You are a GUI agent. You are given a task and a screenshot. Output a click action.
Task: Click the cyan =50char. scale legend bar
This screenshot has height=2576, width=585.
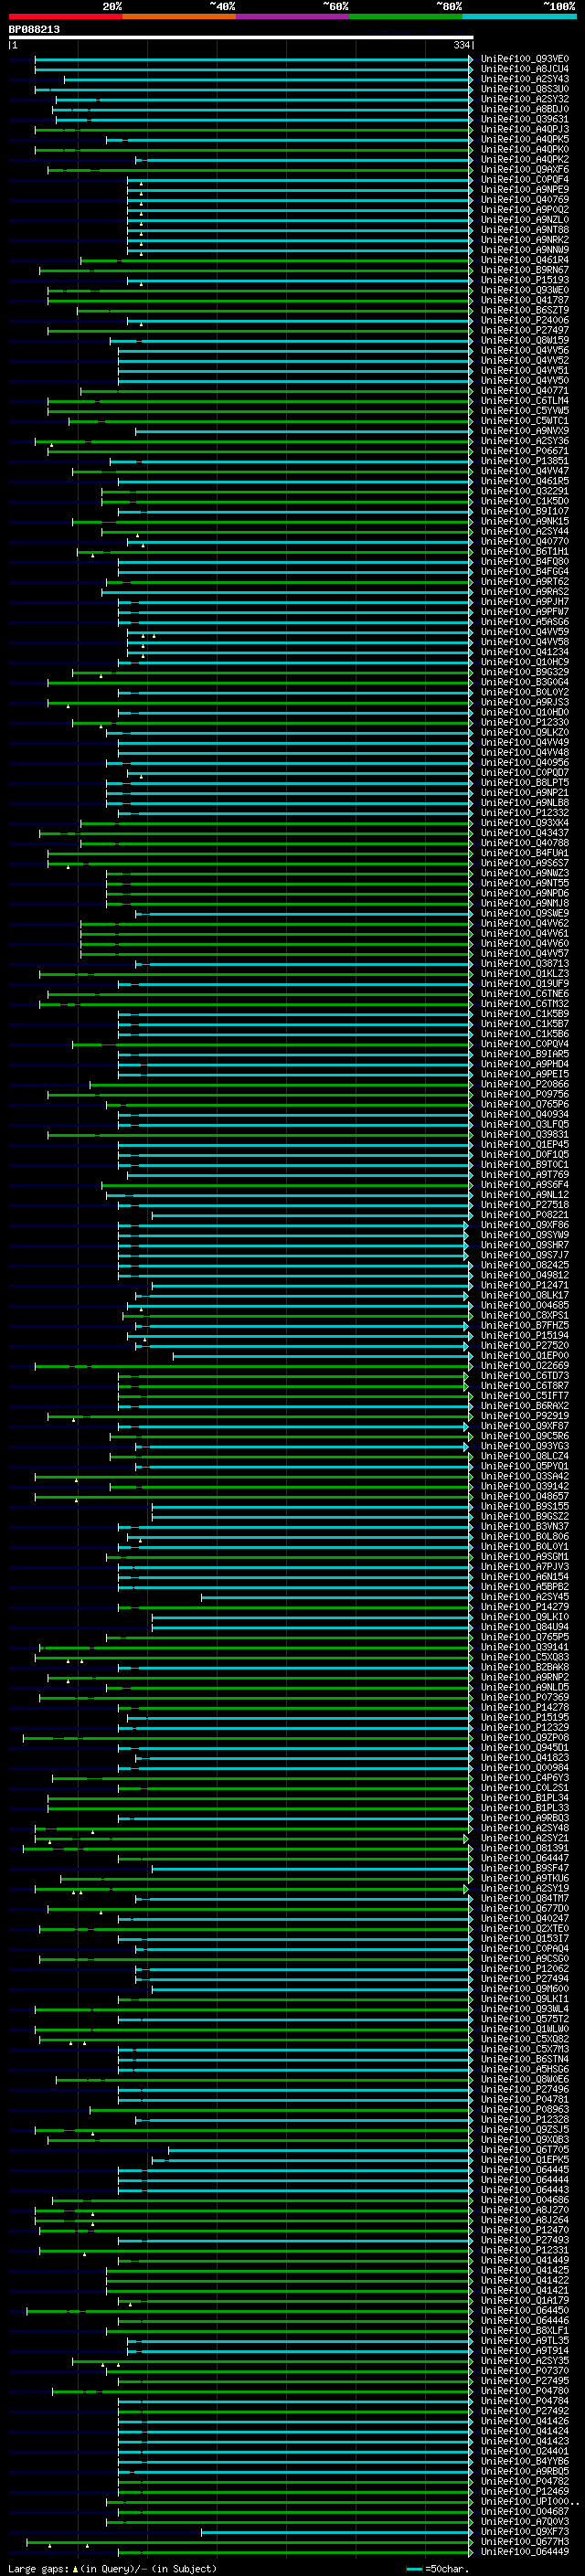coord(415,2568)
